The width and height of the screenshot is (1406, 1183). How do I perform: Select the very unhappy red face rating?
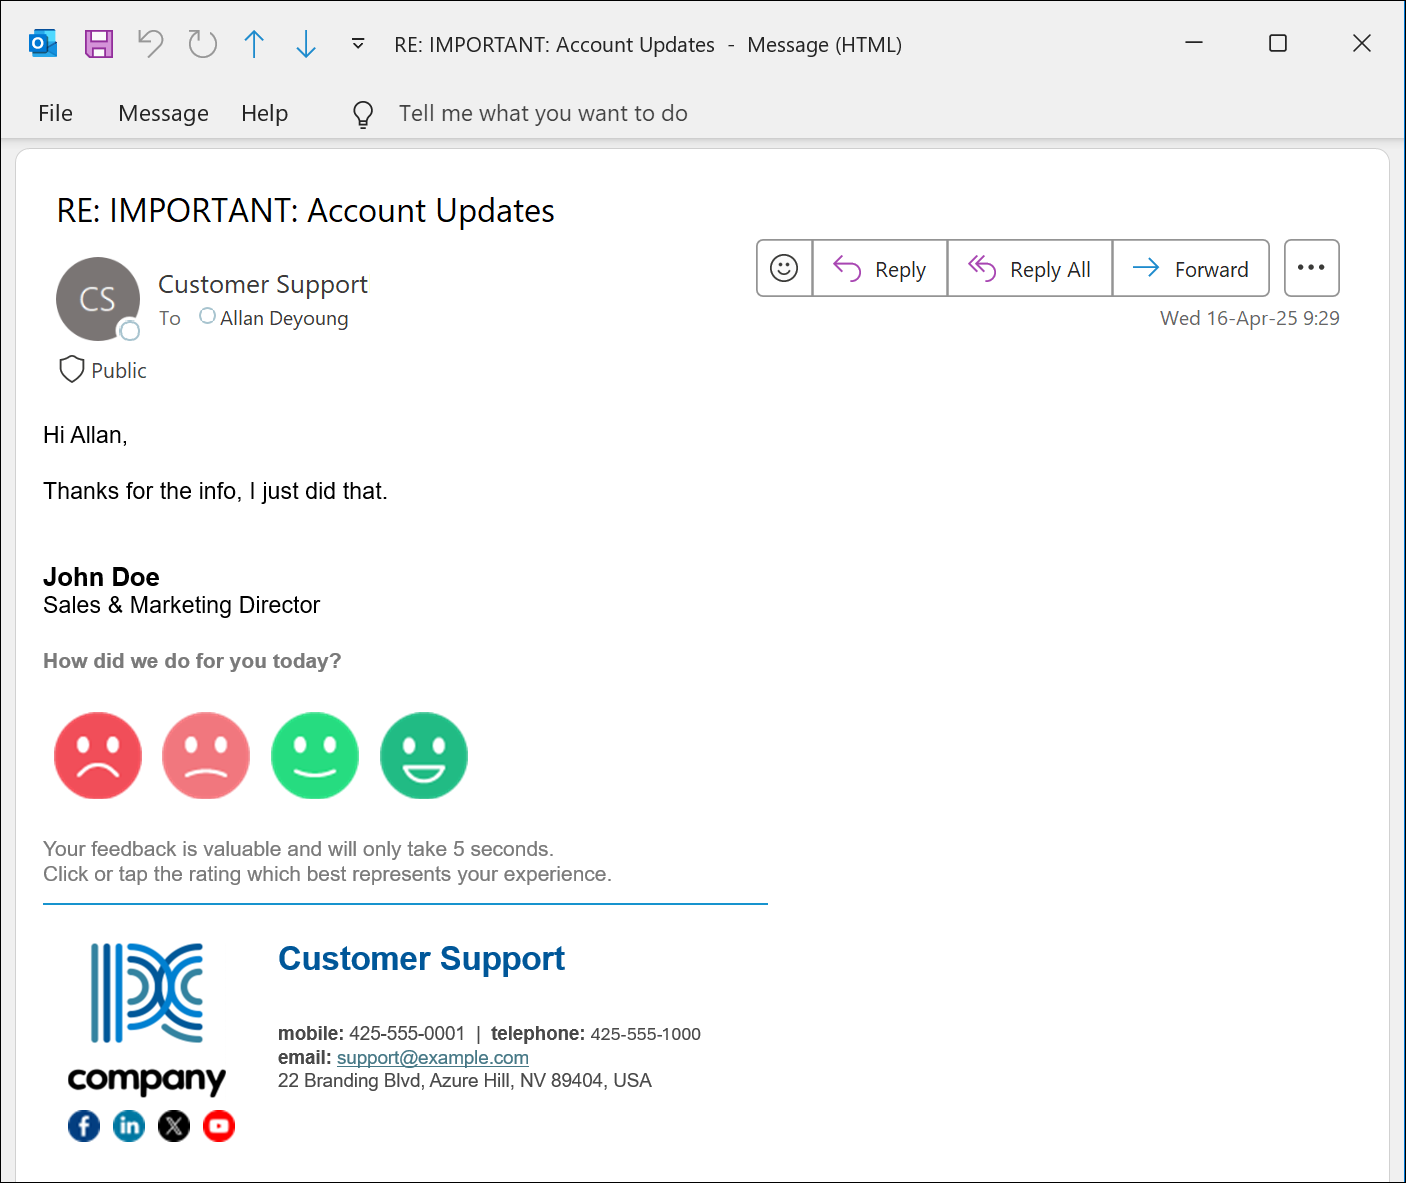coord(98,756)
